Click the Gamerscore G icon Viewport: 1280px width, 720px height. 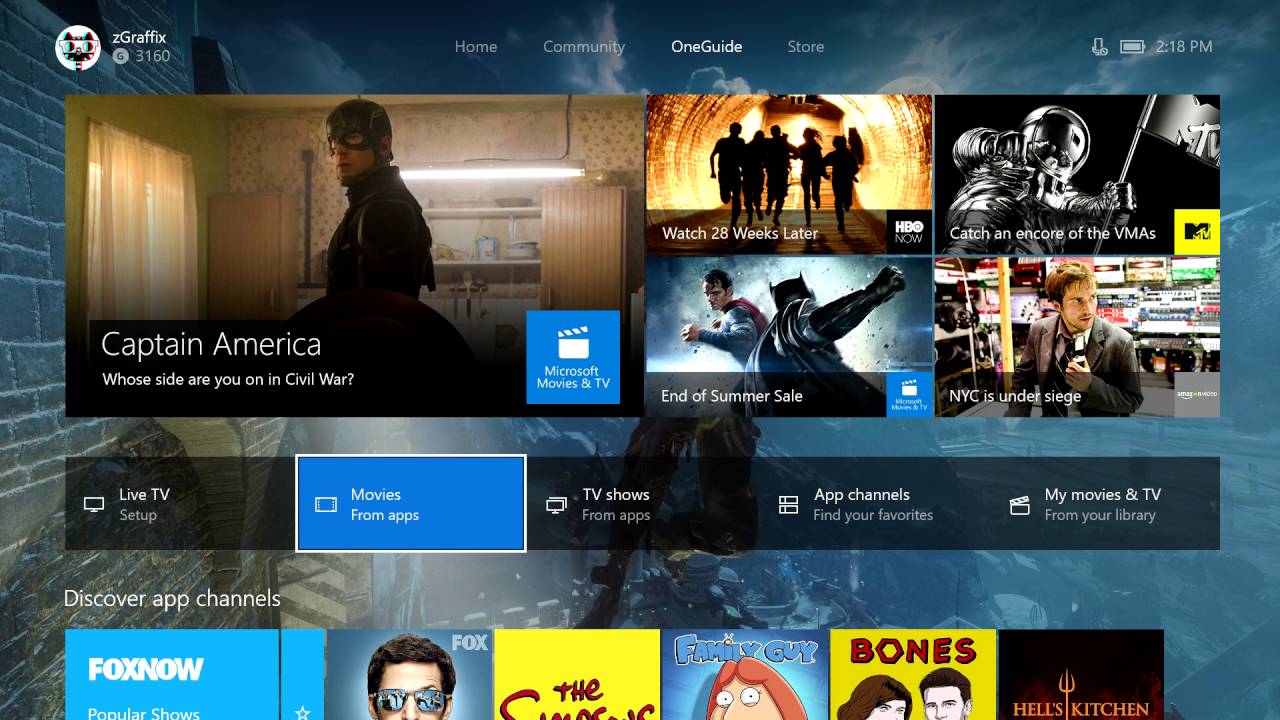click(x=121, y=56)
